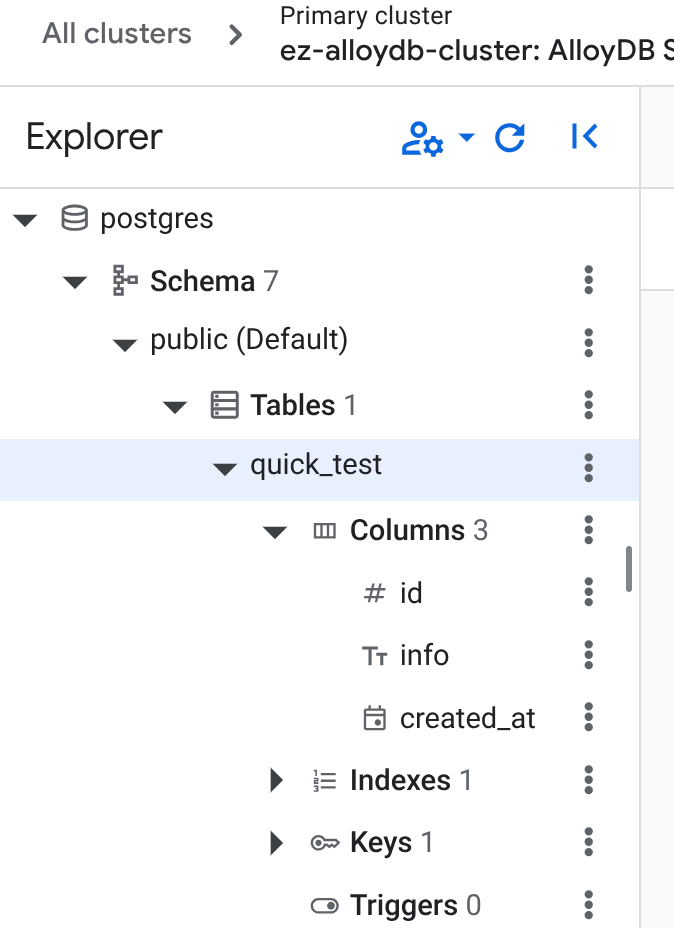Collapse the Explorer panel

pyautogui.click(x=584, y=138)
